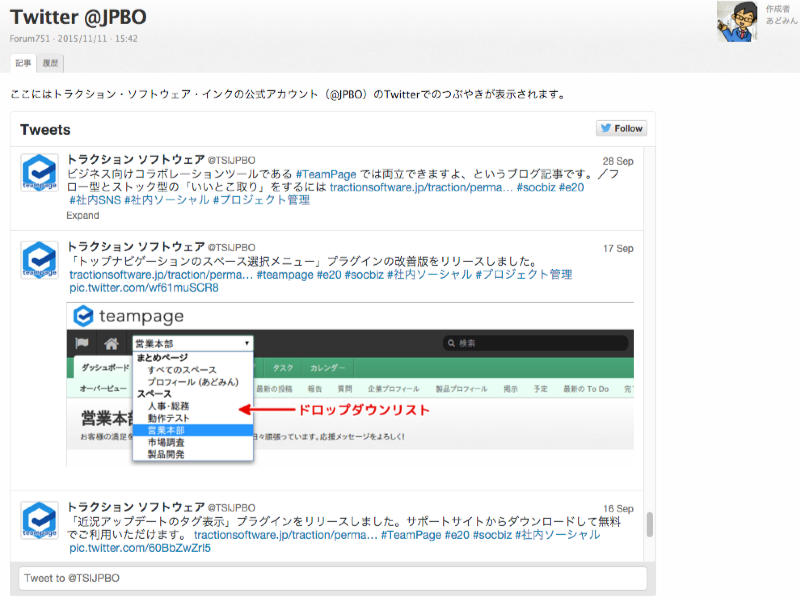Follow the tractionsoftware.jp link in the 17 Sep tweet
Screen dimensions: 800x600
pos(161,274)
